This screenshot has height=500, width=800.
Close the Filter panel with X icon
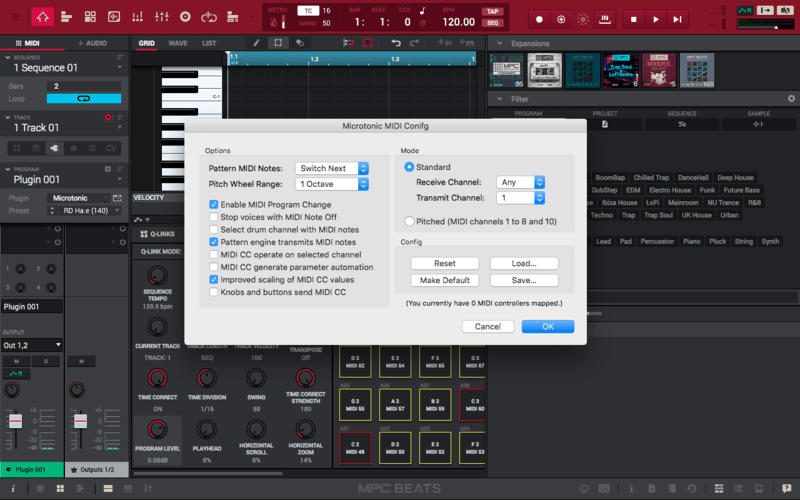click(x=791, y=98)
